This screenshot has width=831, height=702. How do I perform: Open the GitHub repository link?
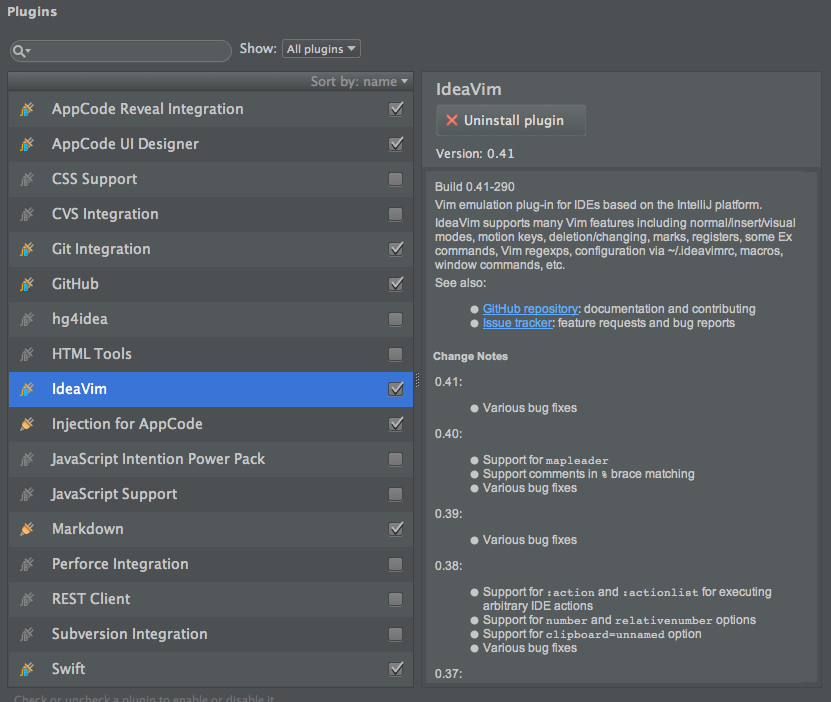click(x=530, y=309)
